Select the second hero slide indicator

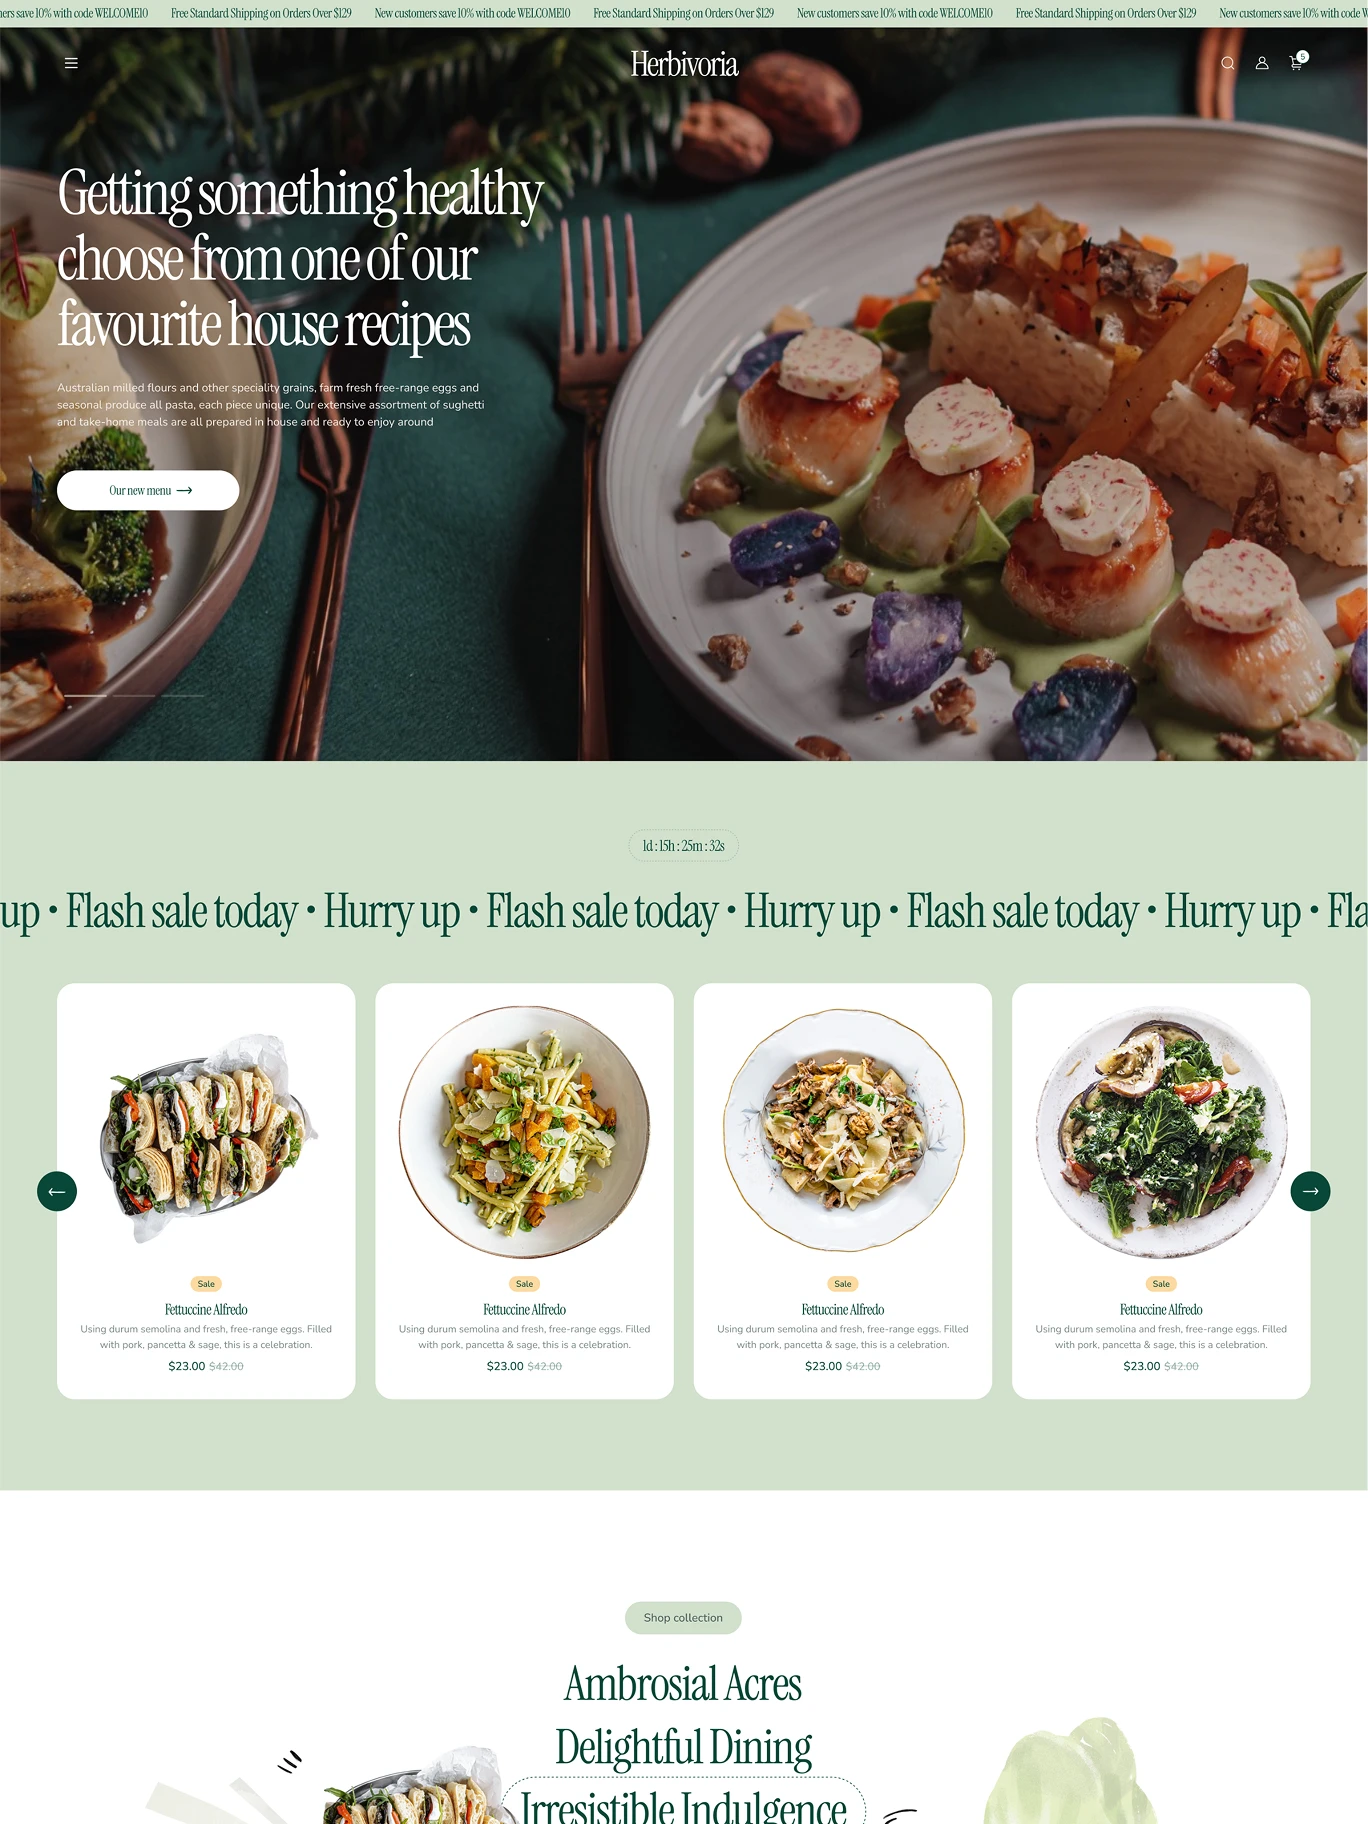click(x=134, y=695)
